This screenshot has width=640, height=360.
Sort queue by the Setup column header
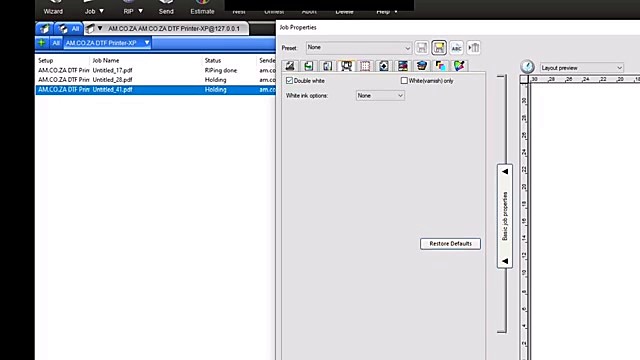pos(46,60)
